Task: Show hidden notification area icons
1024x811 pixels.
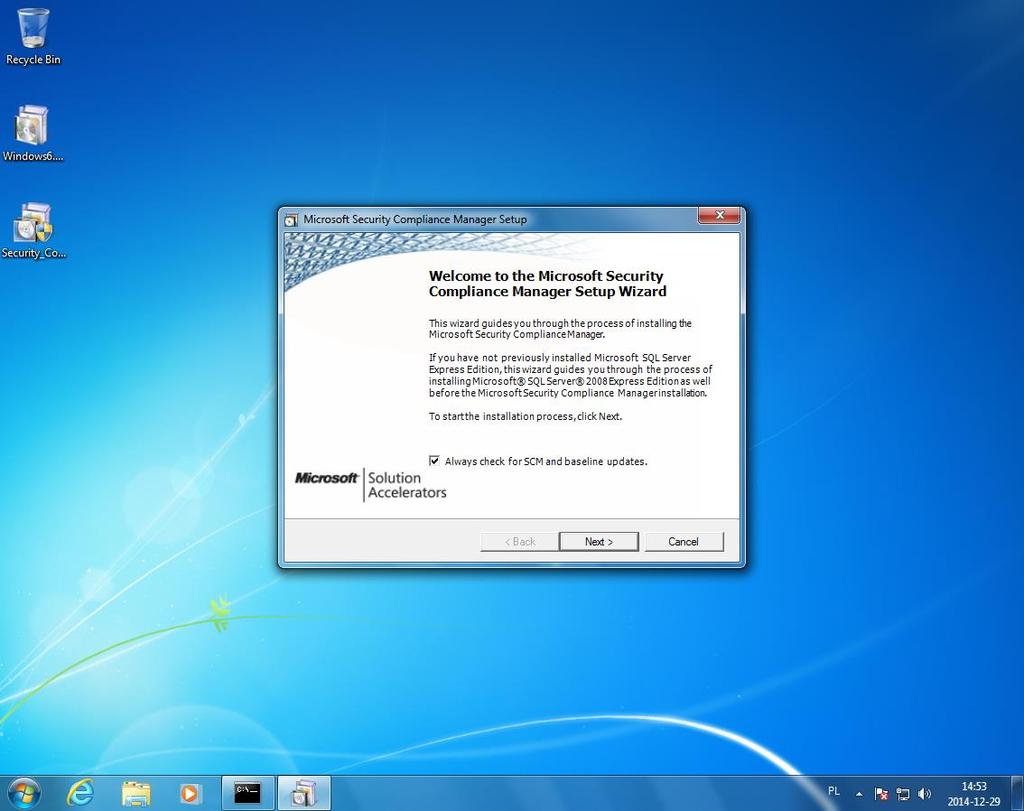Action: click(859, 794)
